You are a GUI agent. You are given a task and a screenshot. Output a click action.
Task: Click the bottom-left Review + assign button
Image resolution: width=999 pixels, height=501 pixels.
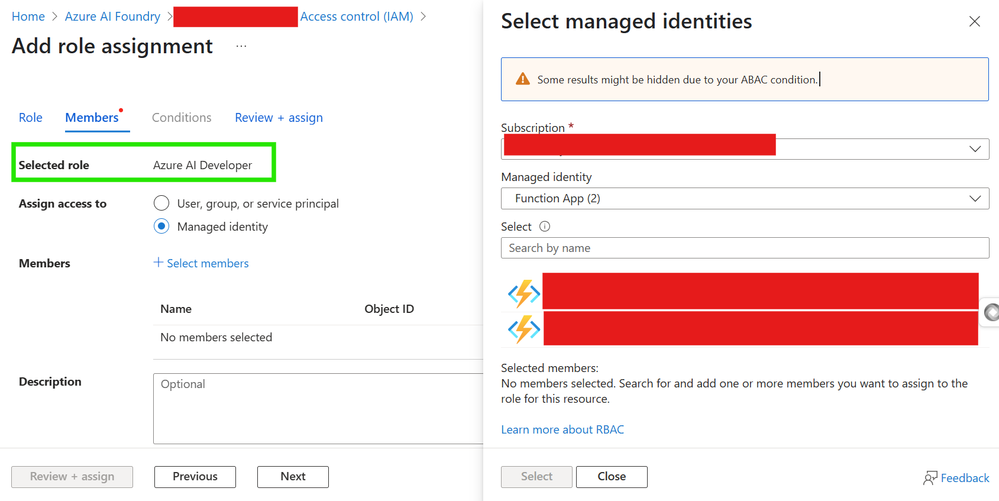click(x=72, y=477)
